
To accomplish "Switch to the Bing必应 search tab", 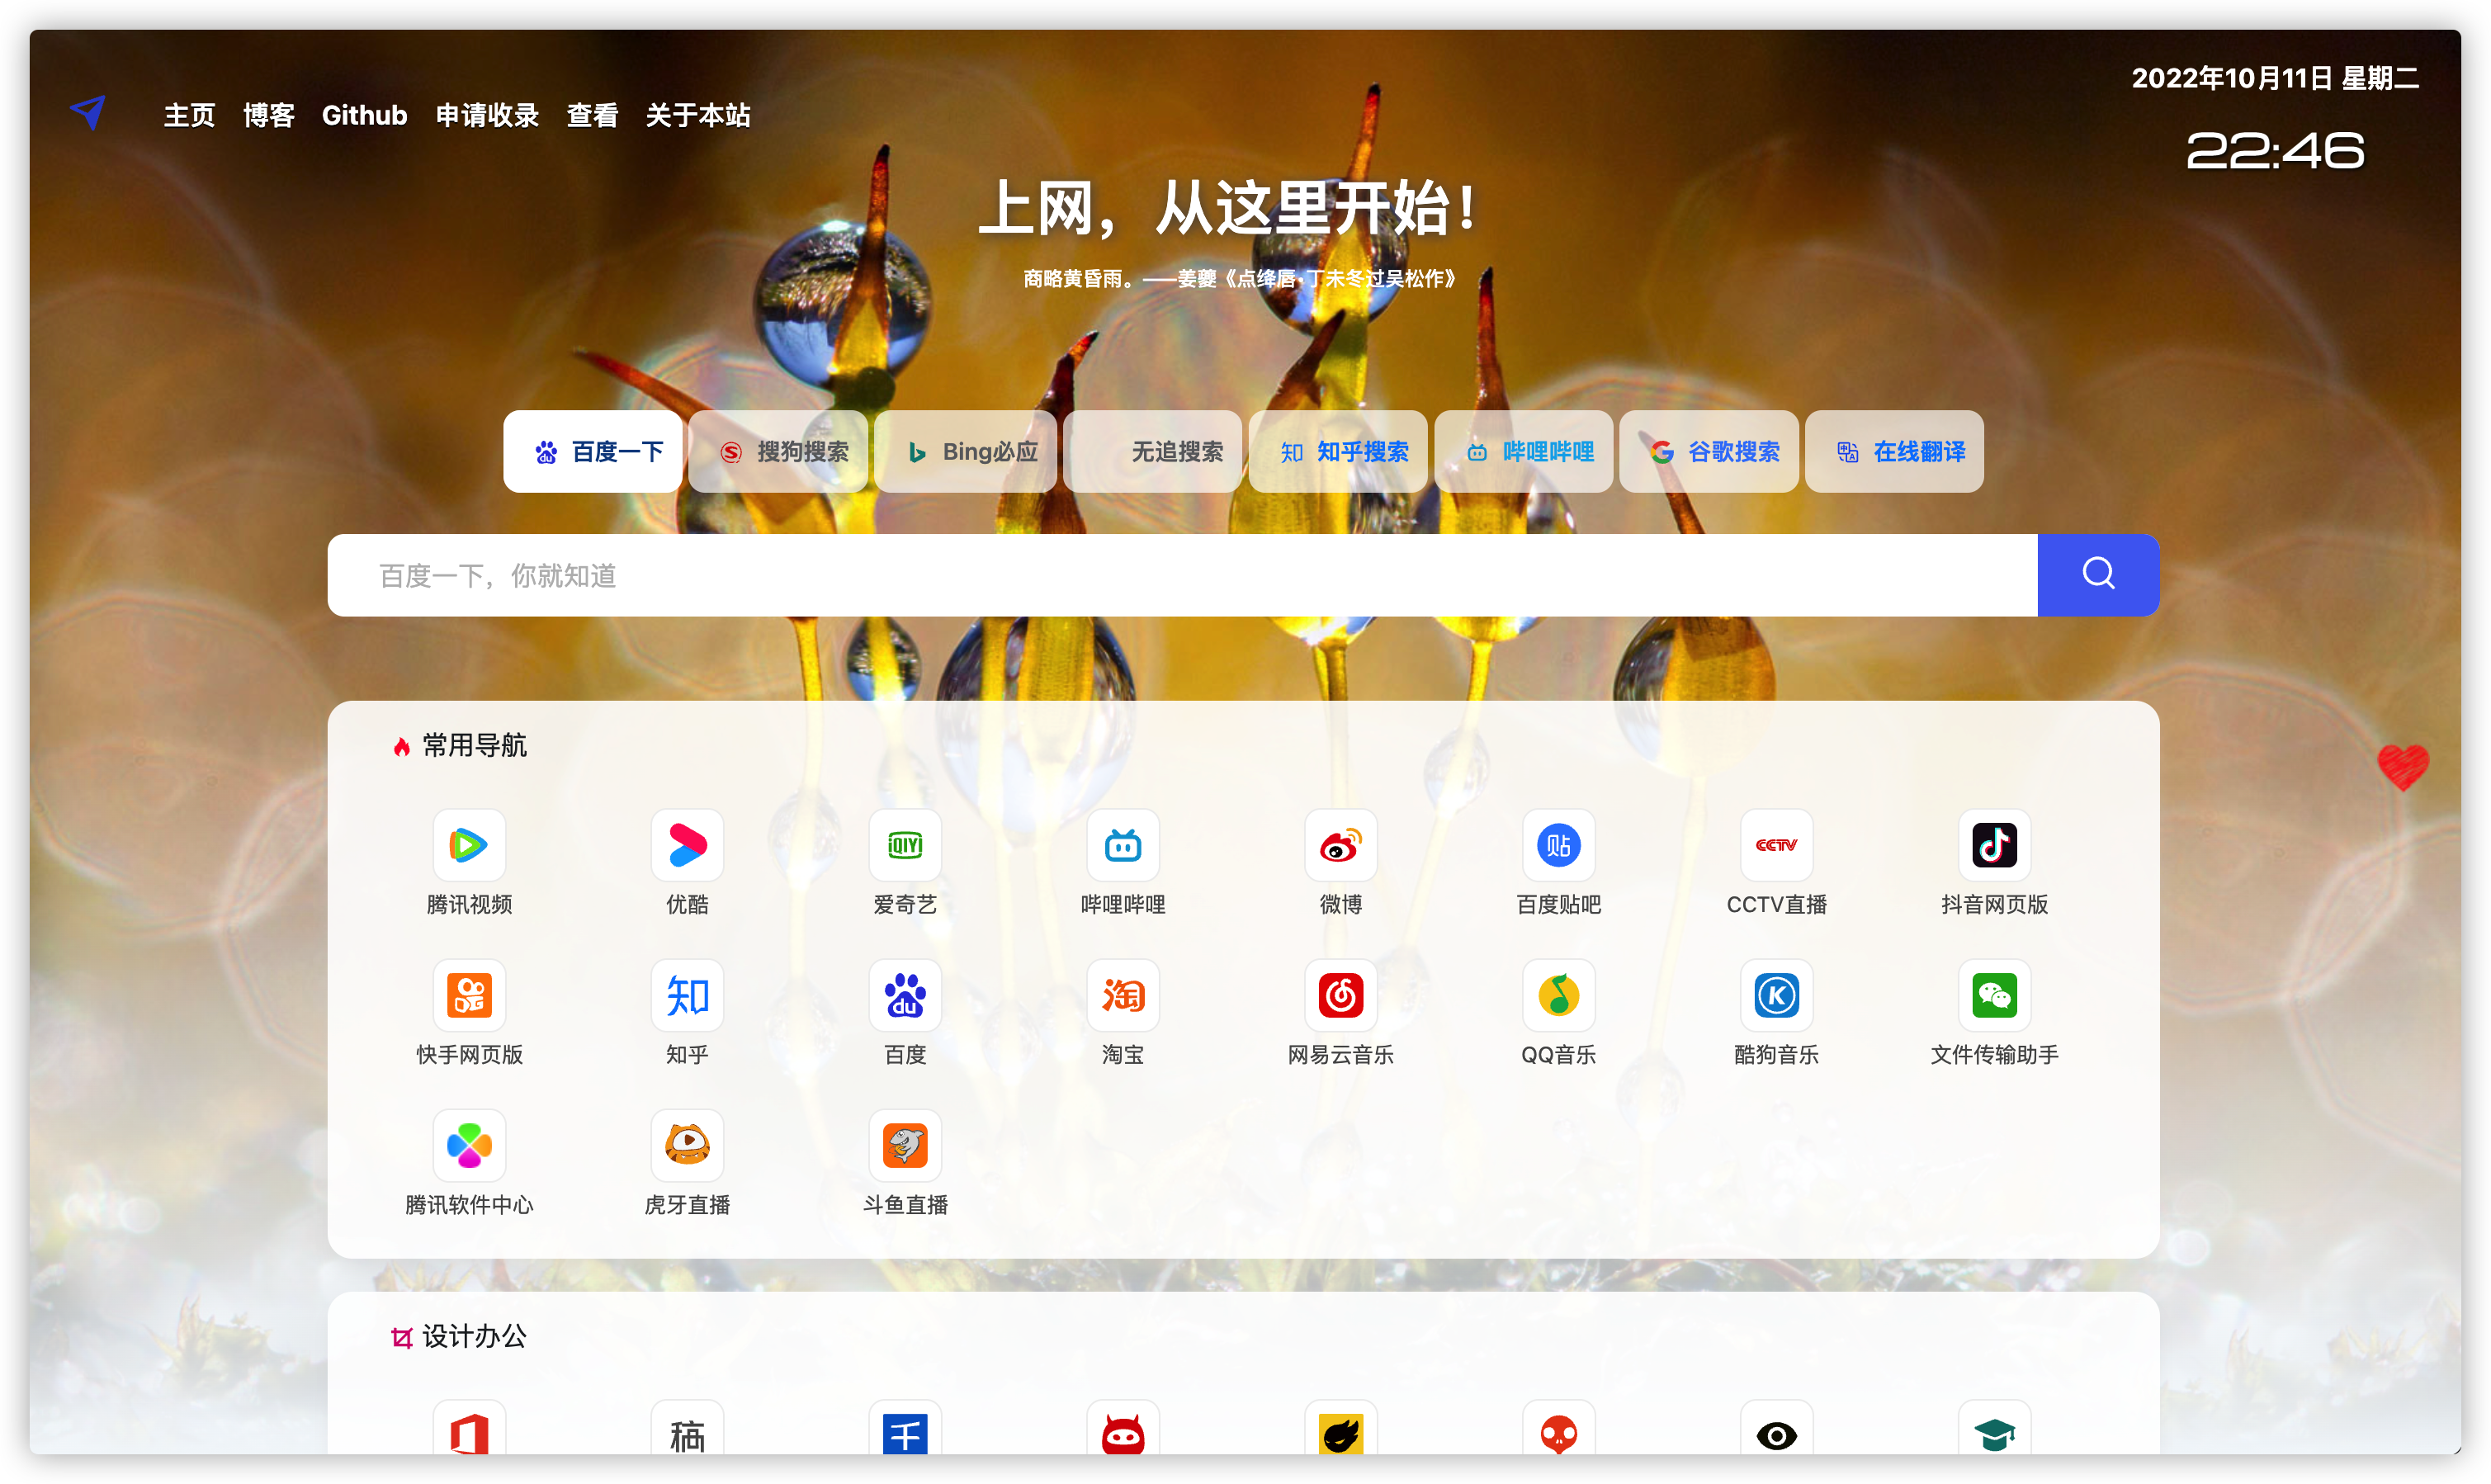I will [966, 452].
